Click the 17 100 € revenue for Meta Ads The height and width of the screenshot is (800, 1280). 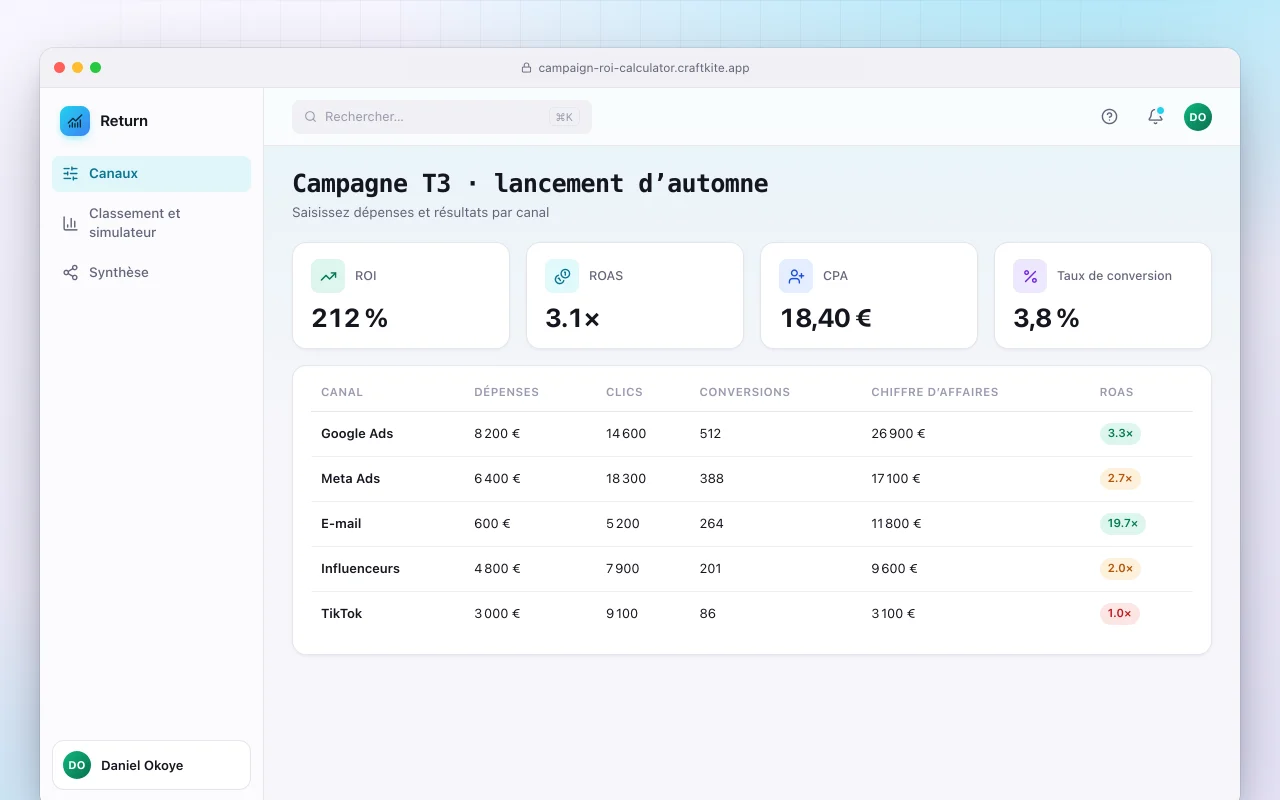point(896,479)
